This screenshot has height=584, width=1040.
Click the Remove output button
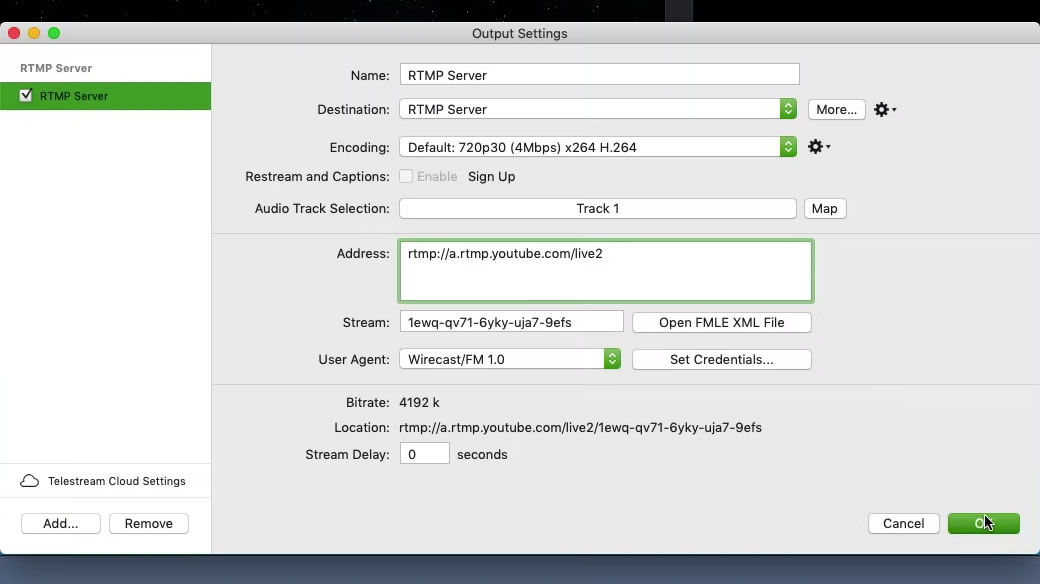tap(149, 524)
